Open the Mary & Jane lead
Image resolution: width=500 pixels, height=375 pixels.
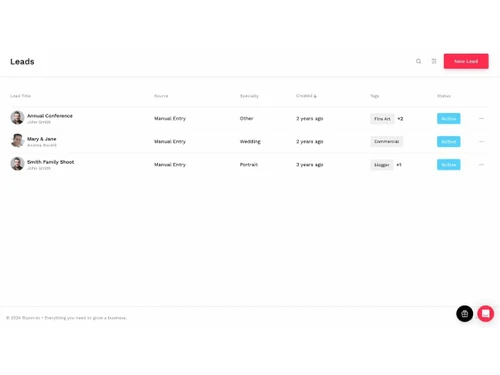click(42, 139)
